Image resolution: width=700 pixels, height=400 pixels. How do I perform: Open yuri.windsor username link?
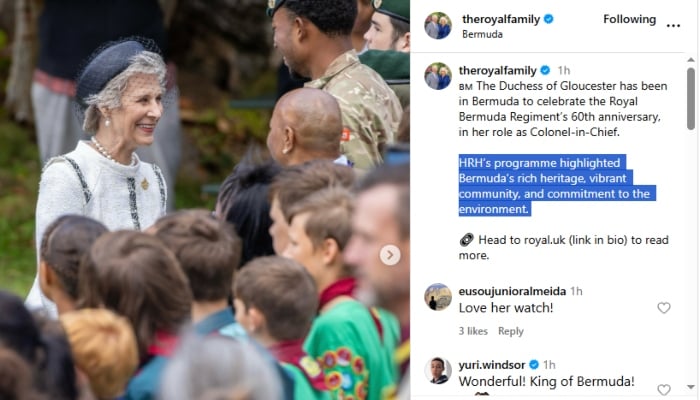pyautogui.click(x=492, y=365)
